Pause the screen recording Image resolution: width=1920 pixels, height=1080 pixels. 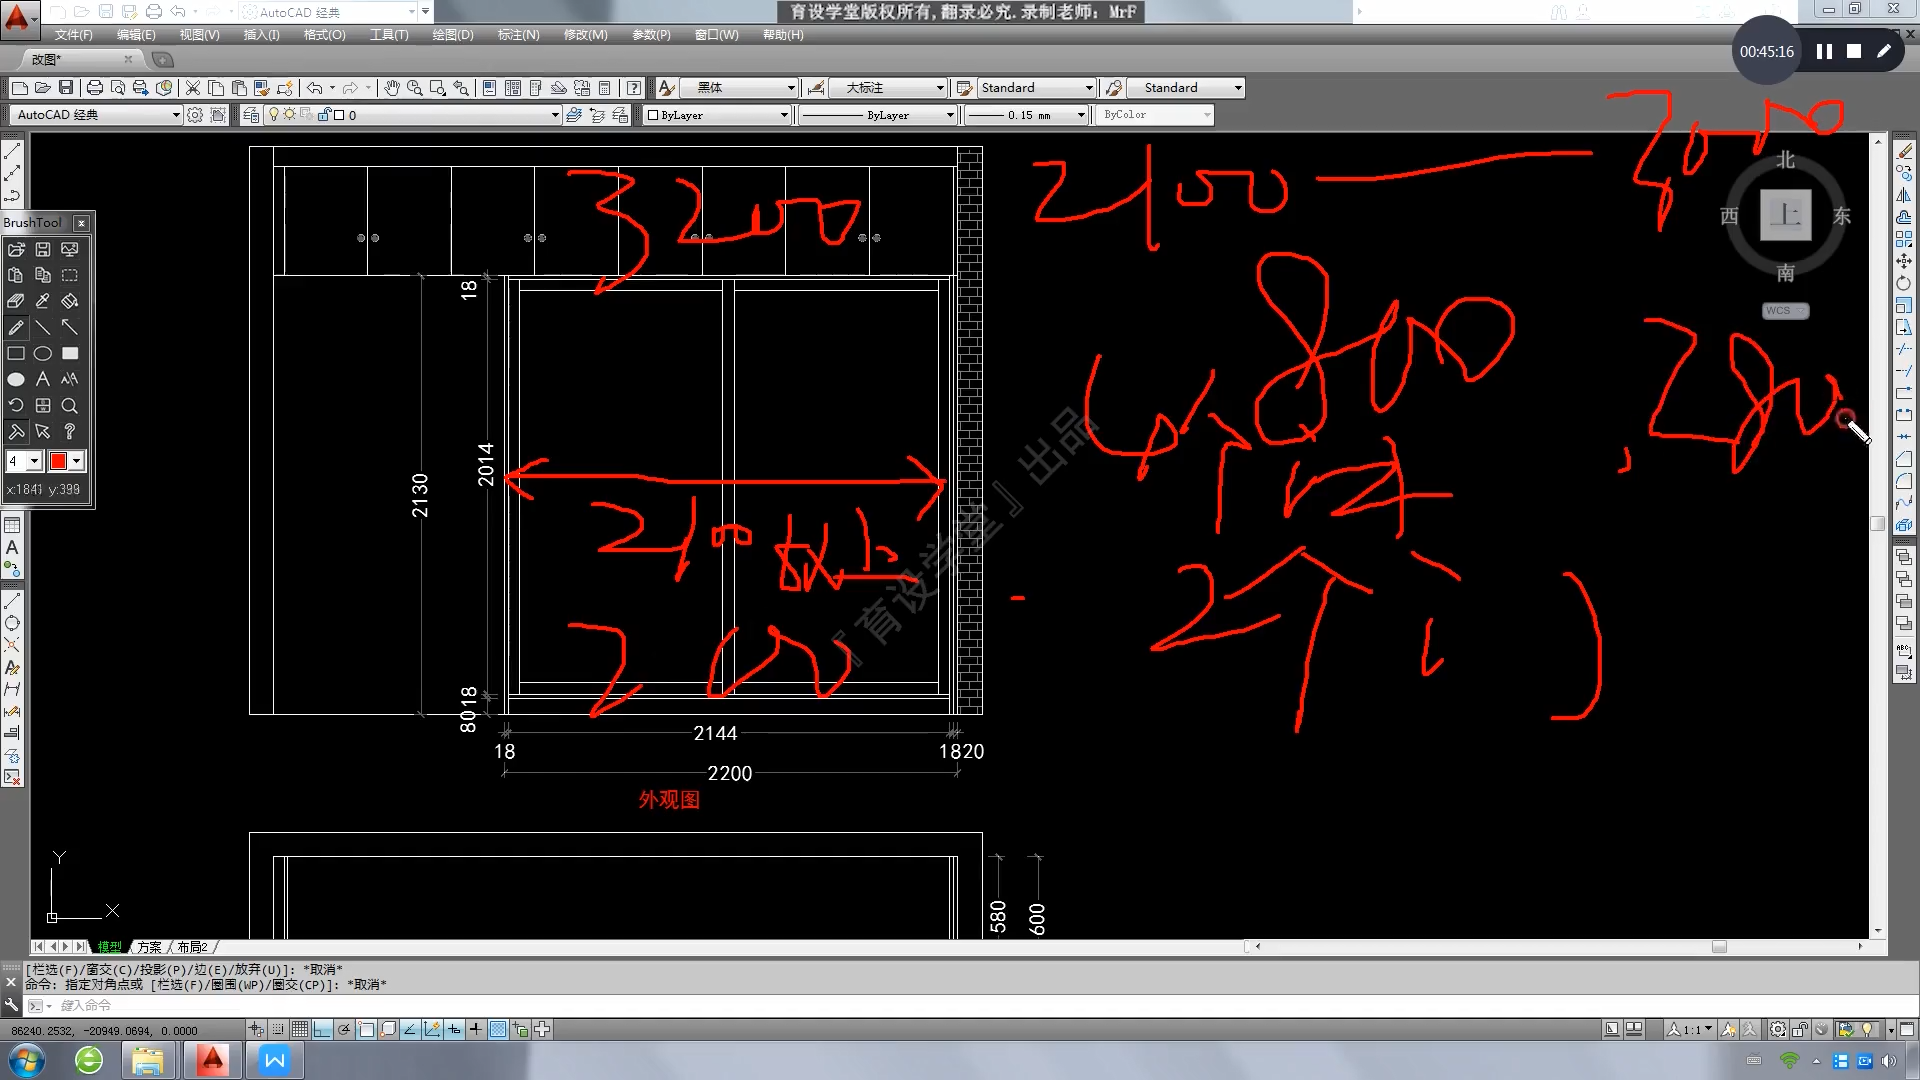point(1824,51)
